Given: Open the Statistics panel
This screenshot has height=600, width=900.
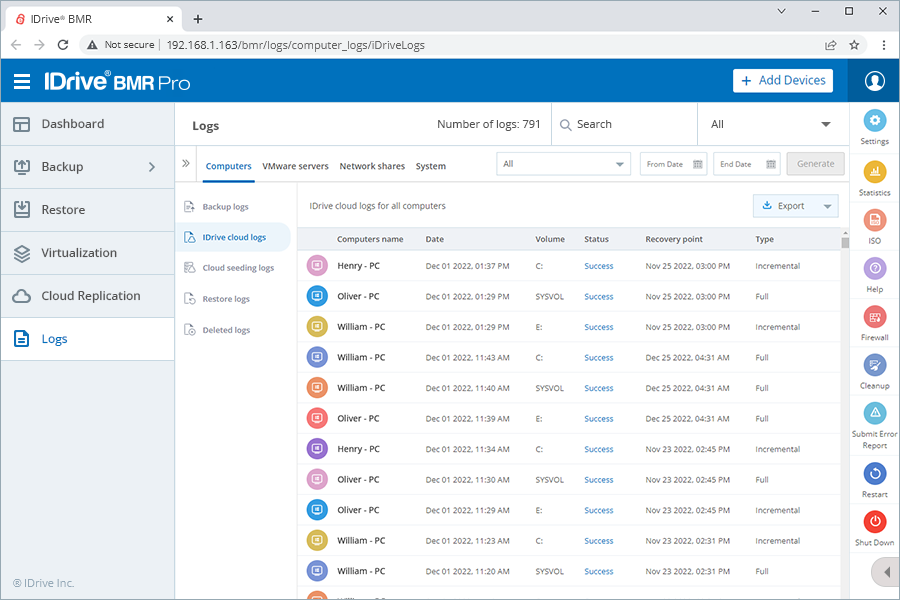Looking at the screenshot, I should pos(874,172).
